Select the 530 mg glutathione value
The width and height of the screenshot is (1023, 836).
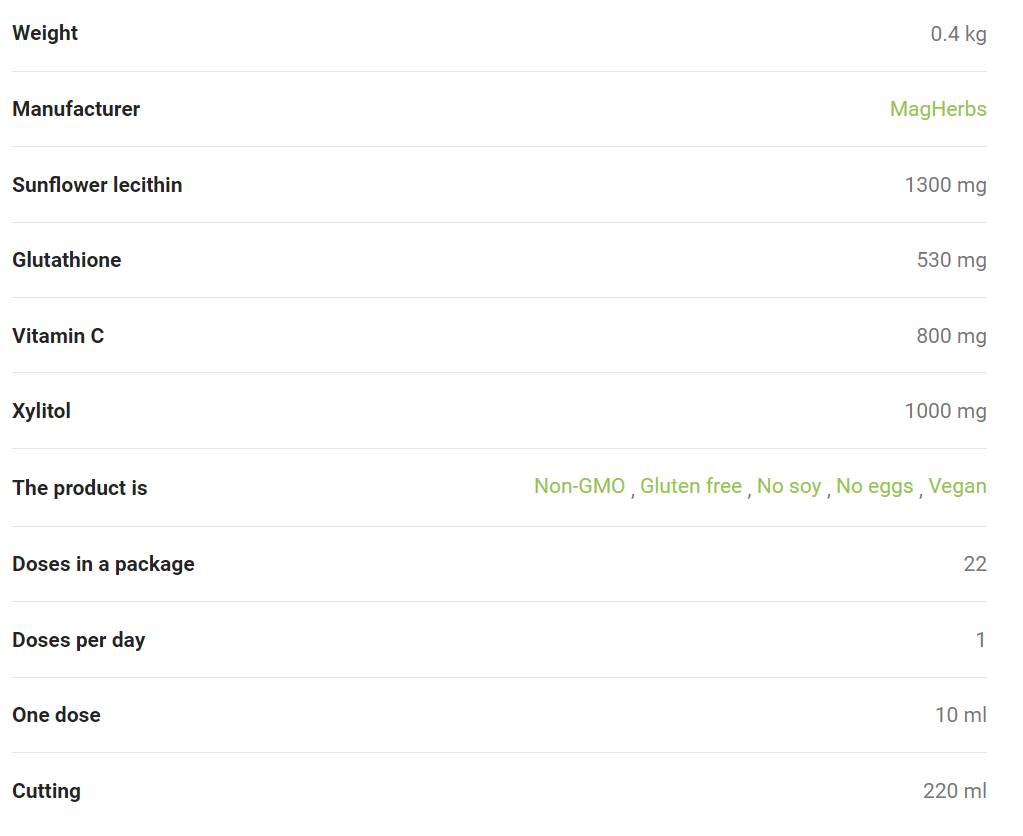951,260
